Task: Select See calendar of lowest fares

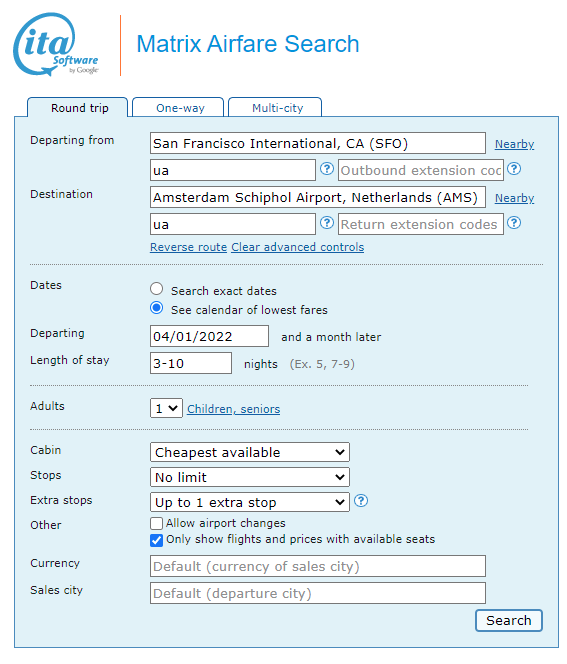Action: 157,308
